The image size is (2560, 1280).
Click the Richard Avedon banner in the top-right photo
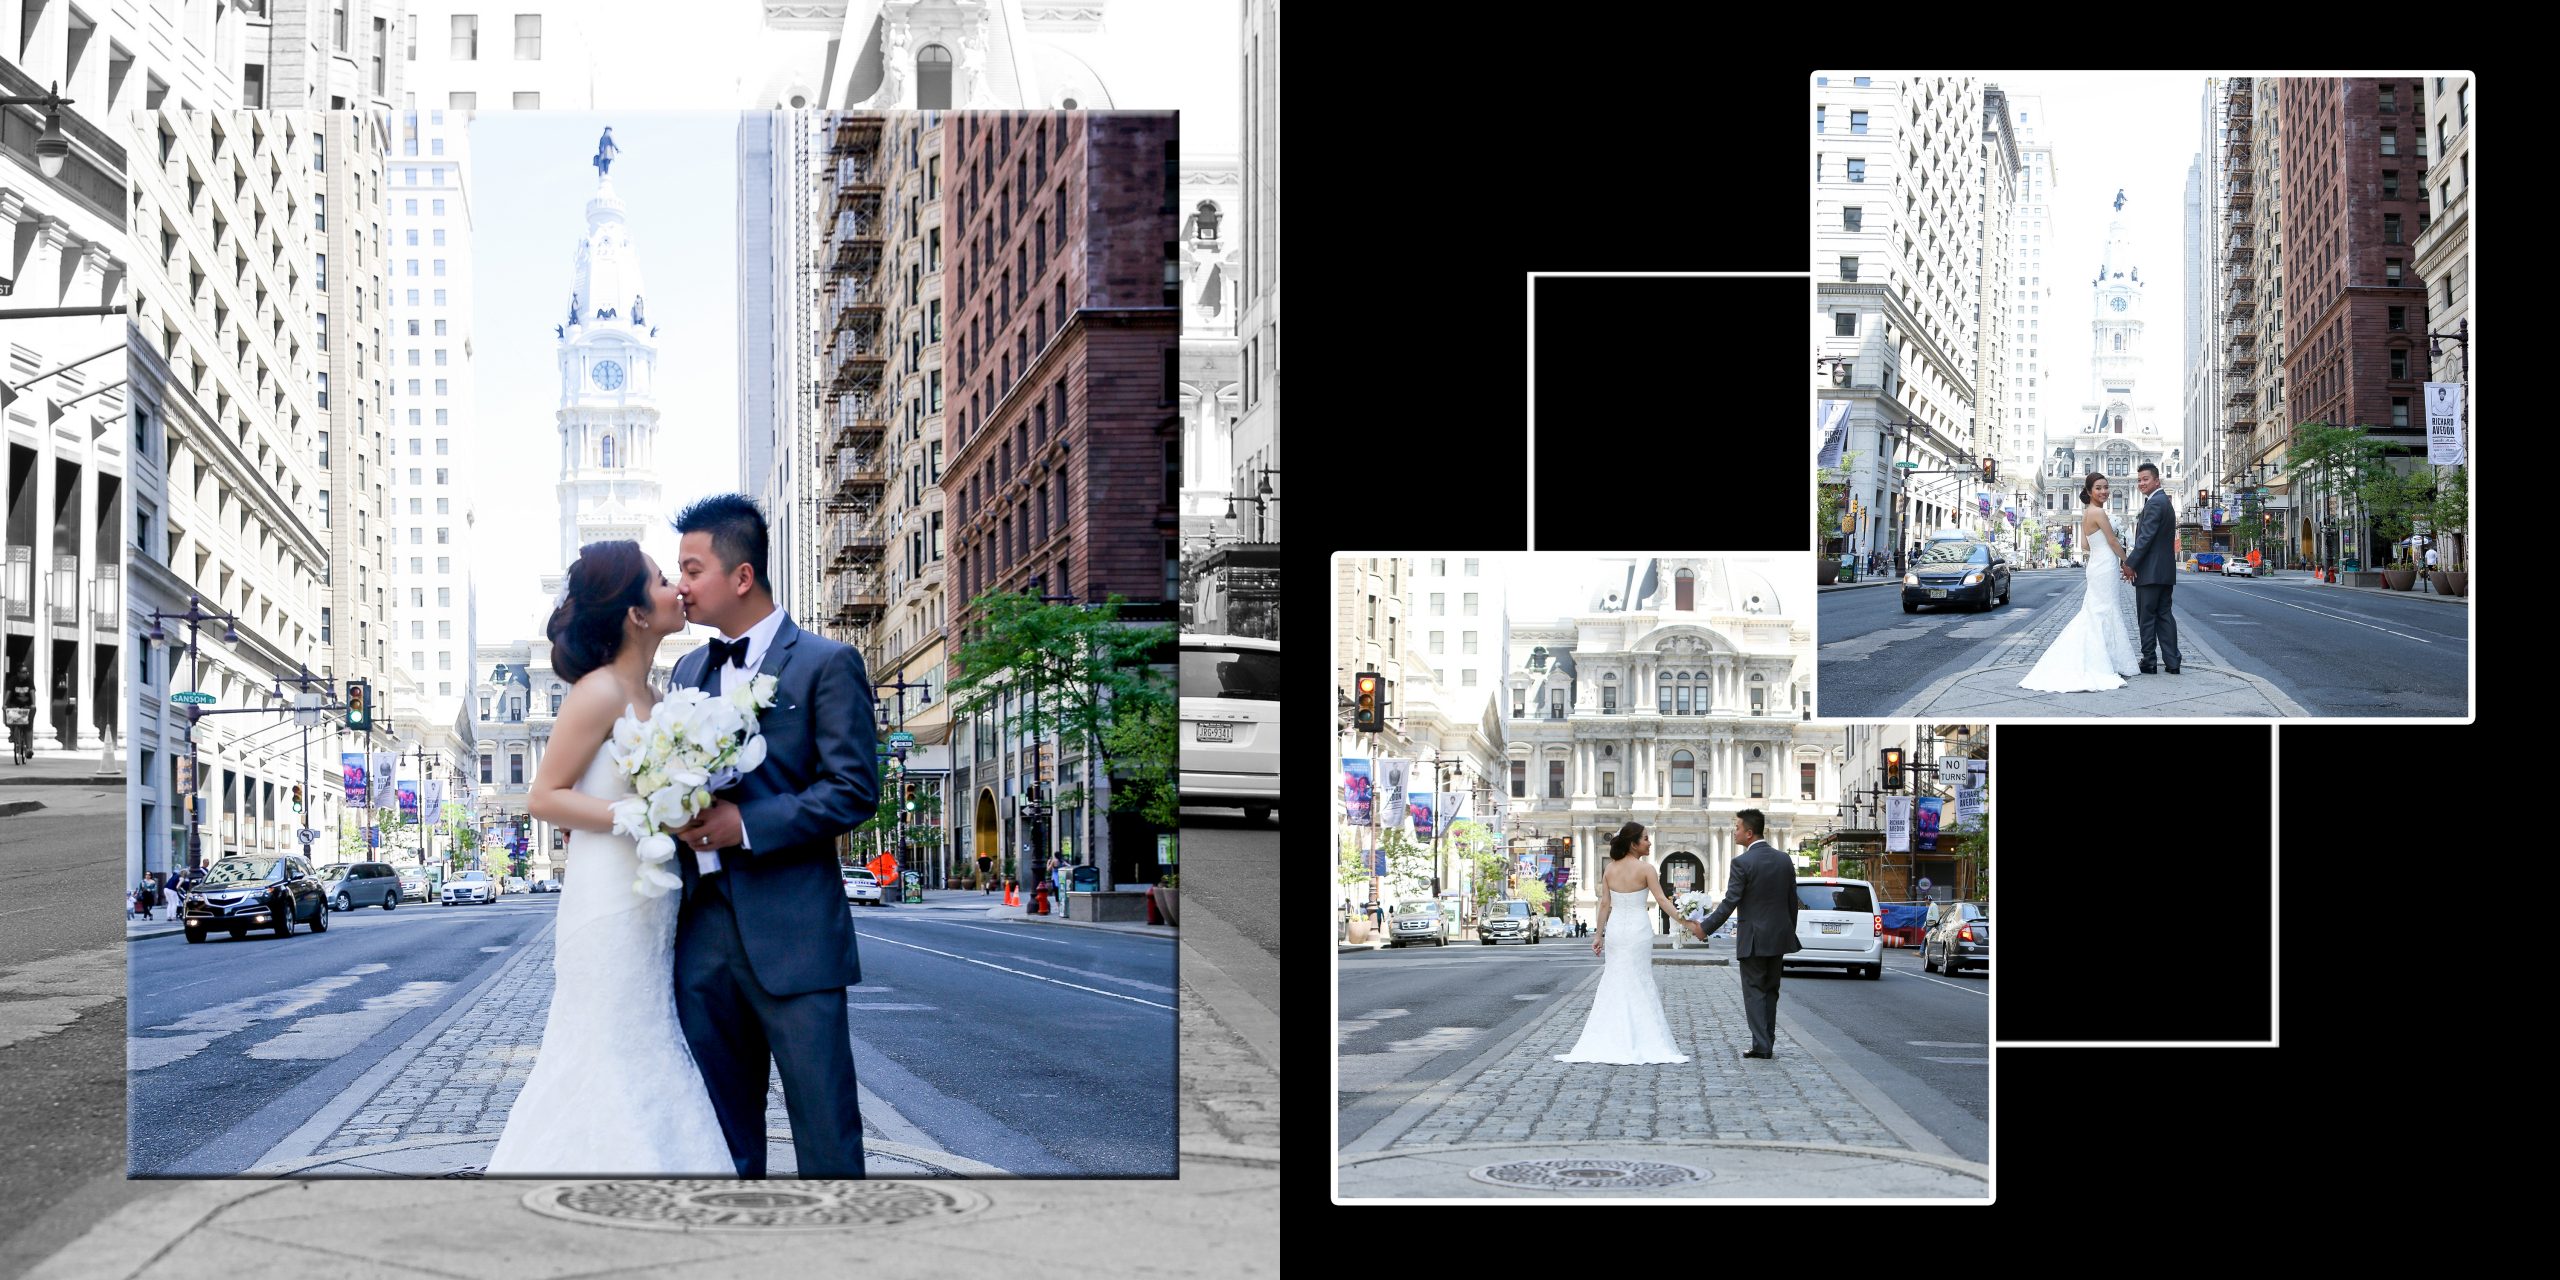[2444, 423]
